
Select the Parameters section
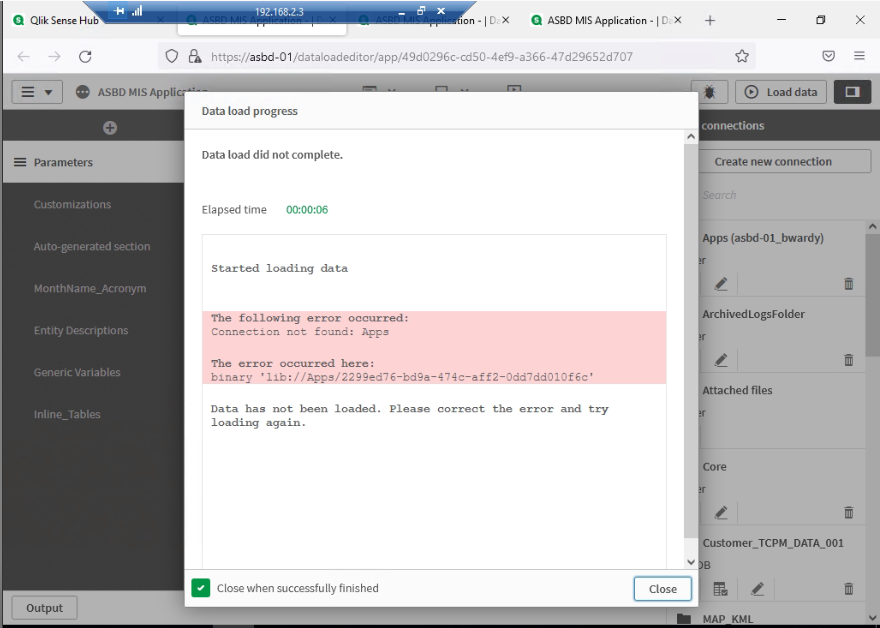tap(93, 162)
